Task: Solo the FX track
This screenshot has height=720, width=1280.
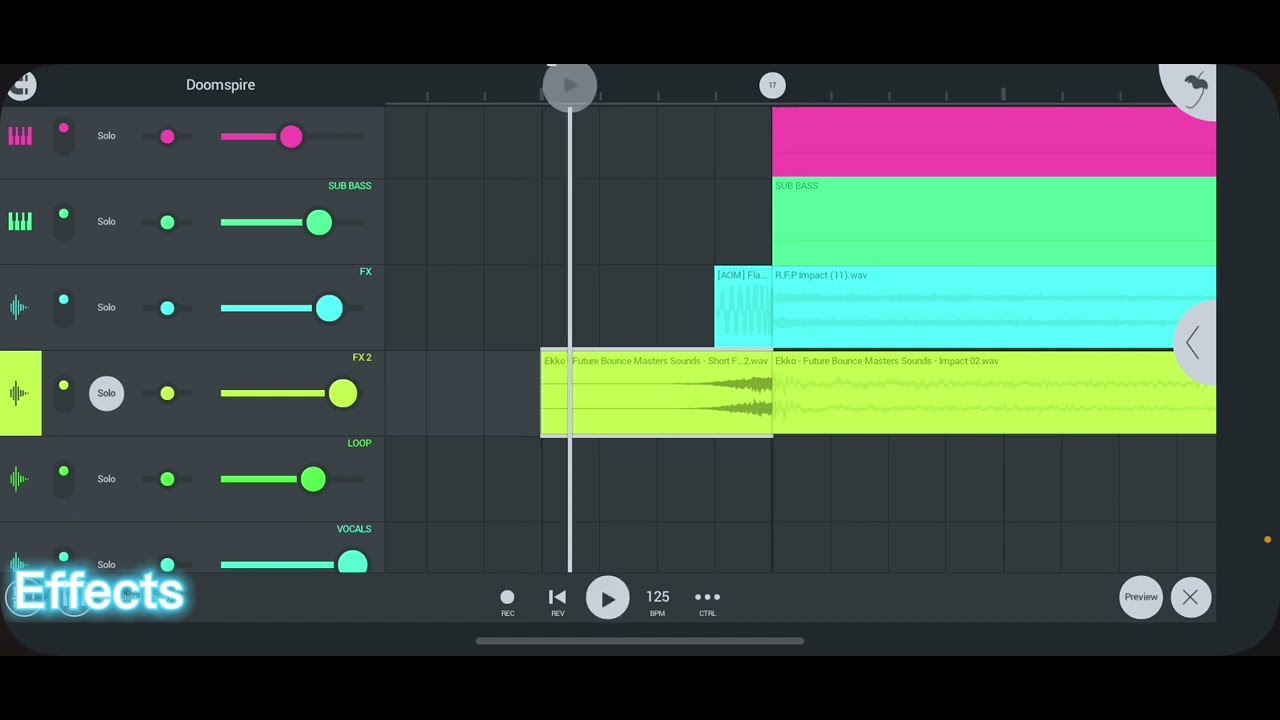Action: pyautogui.click(x=106, y=307)
